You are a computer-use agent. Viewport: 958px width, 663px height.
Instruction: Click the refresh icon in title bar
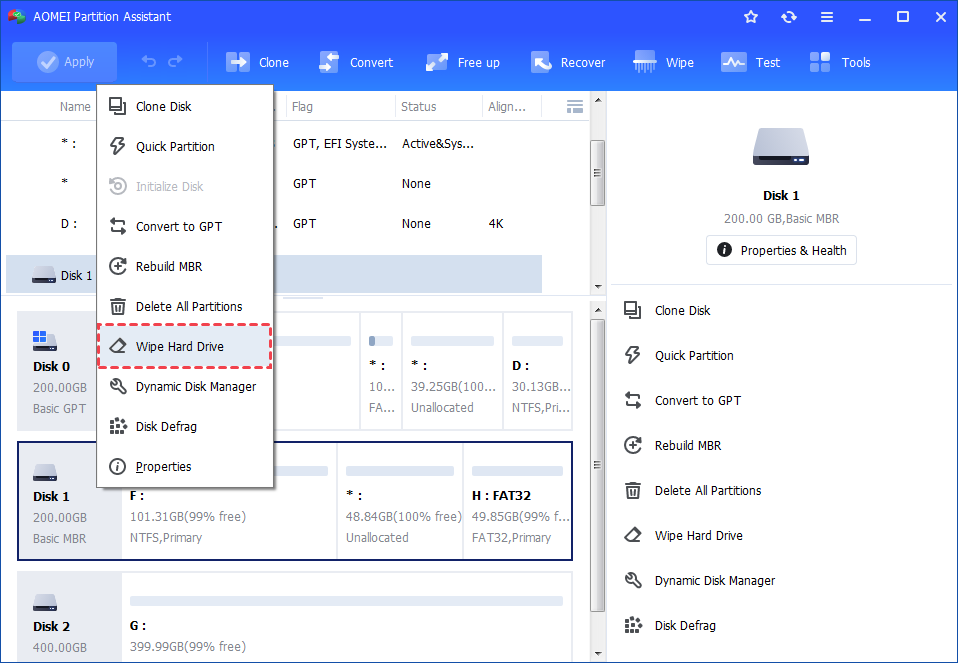pos(789,17)
